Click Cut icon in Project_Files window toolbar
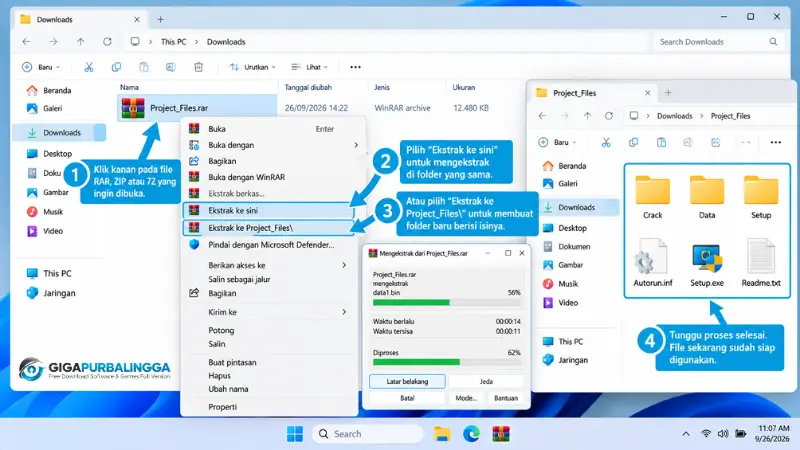The height and width of the screenshot is (450, 800). tap(606, 142)
